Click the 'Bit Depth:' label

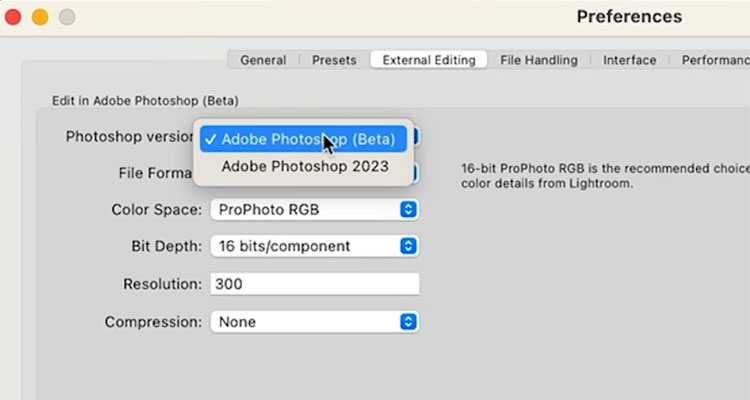(x=166, y=246)
